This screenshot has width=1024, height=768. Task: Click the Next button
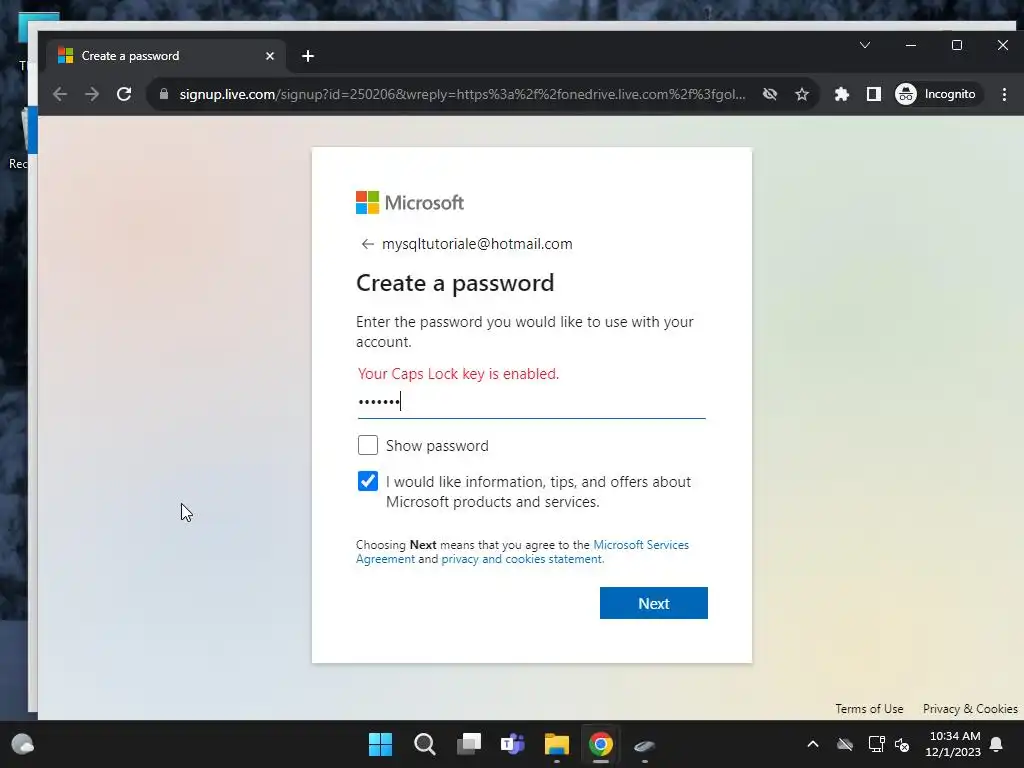[x=654, y=603]
